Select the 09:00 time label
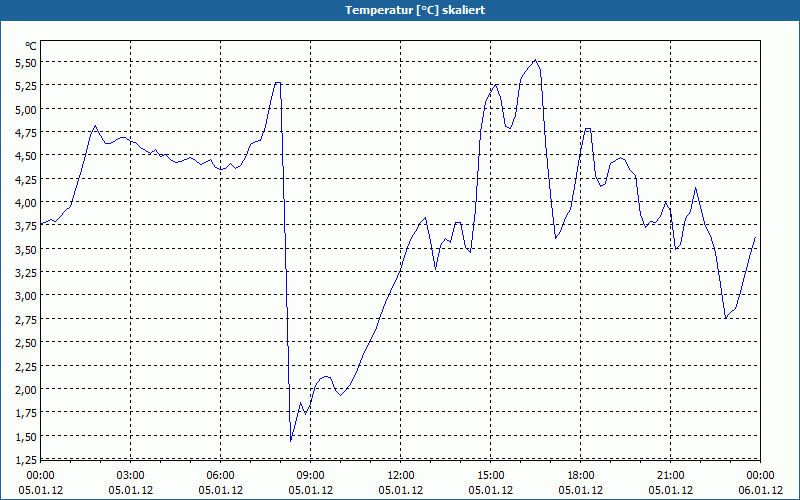The height and width of the screenshot is (500, 800). [x=311, y=476]
